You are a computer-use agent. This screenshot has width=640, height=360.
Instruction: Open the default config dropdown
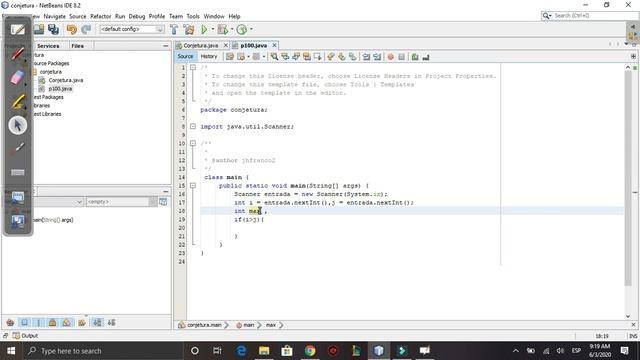pos(132,29)
